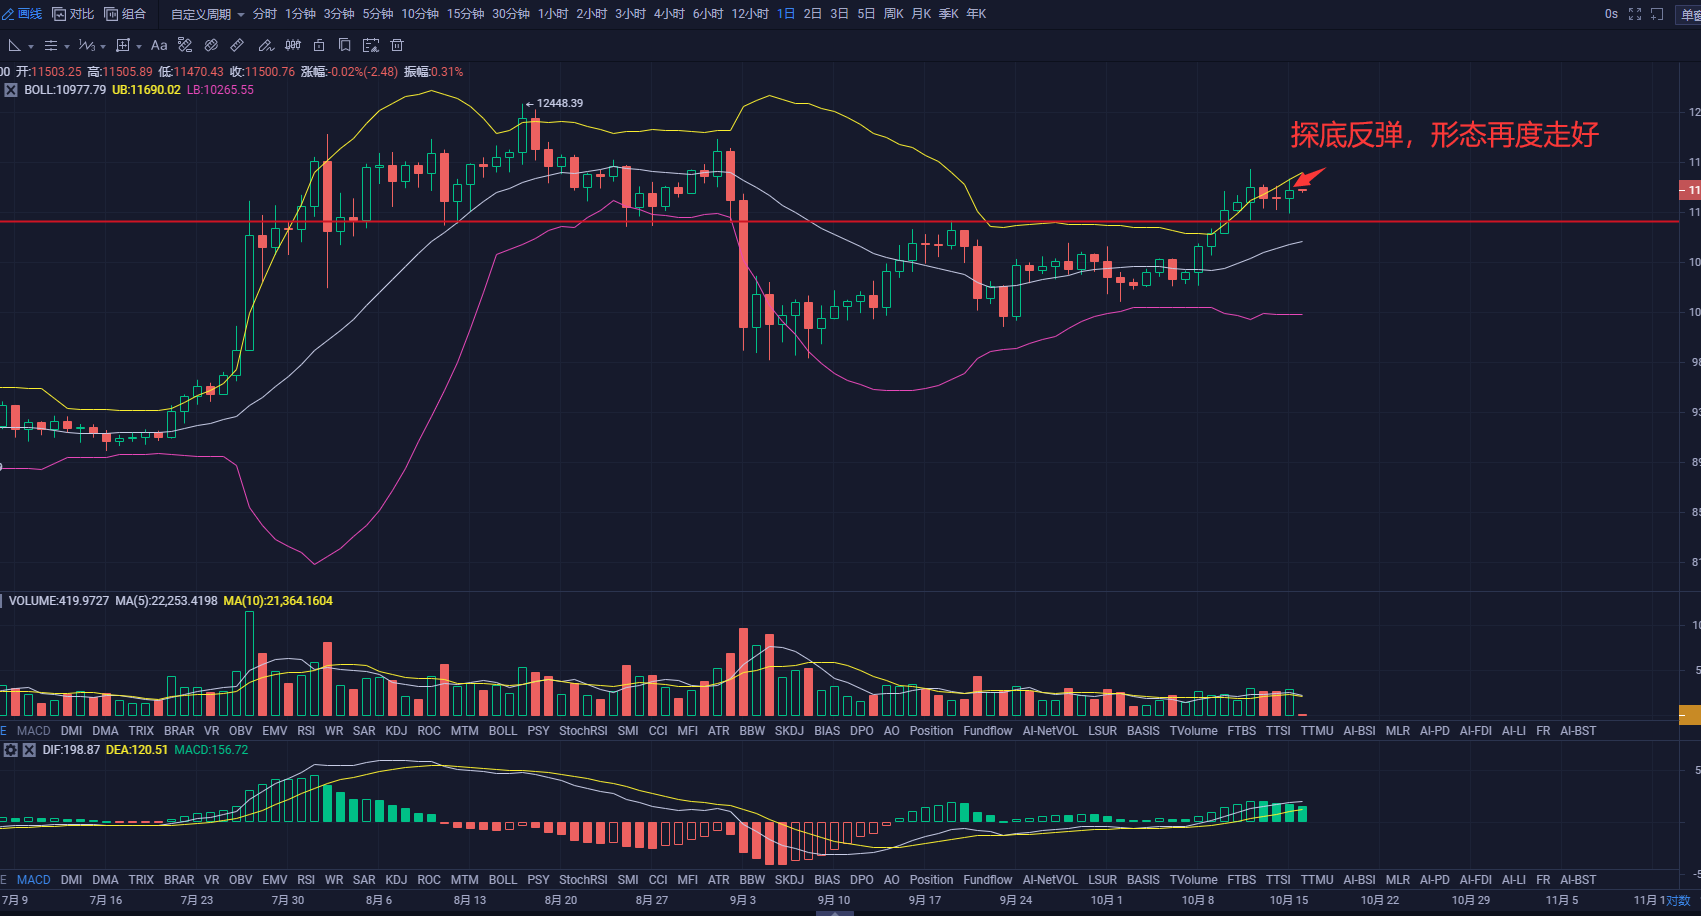Click the edit drawings dashed-box icon
1701x916 pixels.
pyautogui.click(x=371, y=45)
